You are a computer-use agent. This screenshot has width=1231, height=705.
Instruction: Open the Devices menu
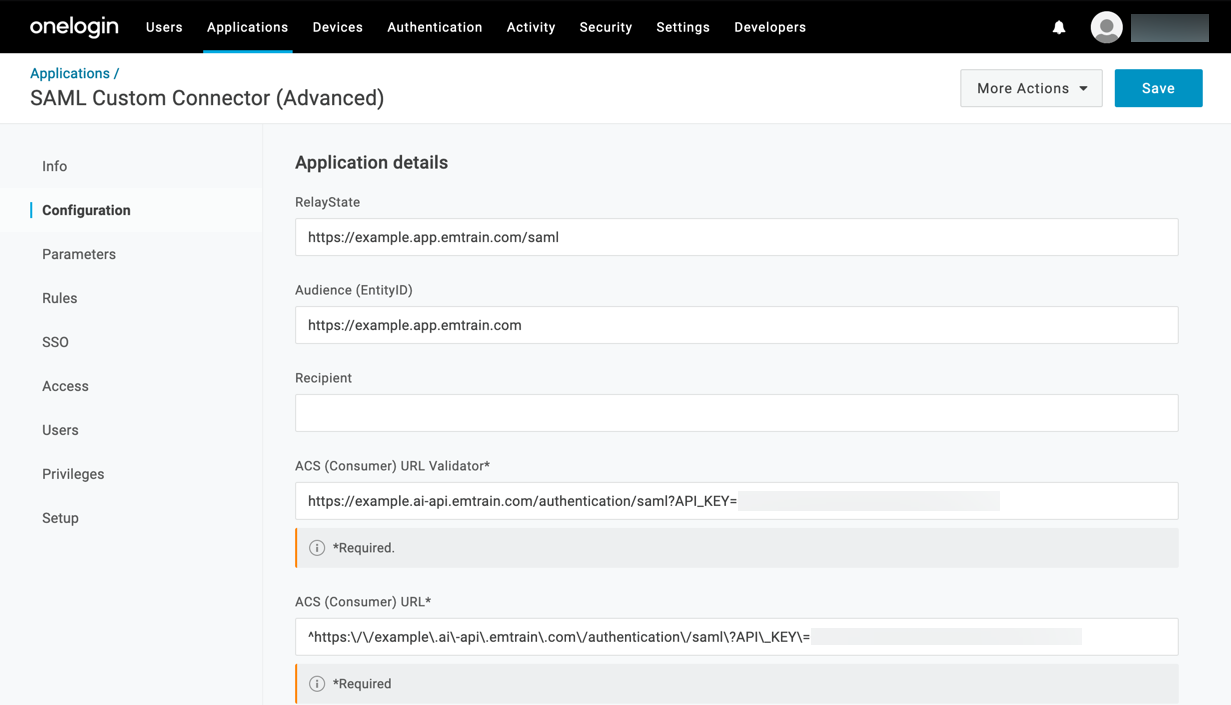pyautogui.click(x=337, y=27)
